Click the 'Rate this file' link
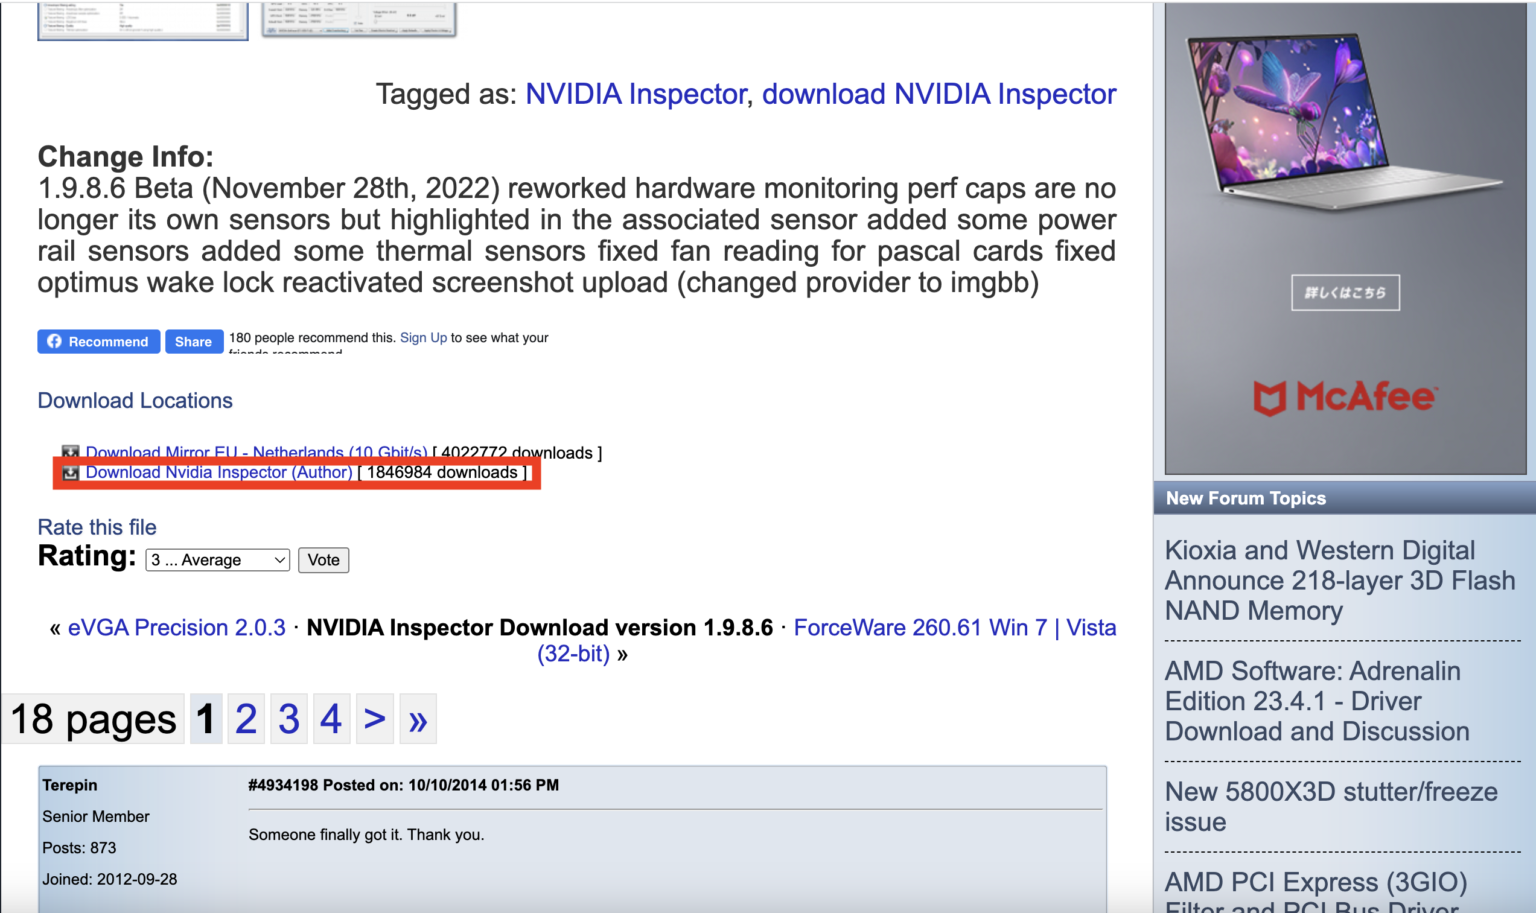The image size is (1536, 913). (x=96, y=527)
